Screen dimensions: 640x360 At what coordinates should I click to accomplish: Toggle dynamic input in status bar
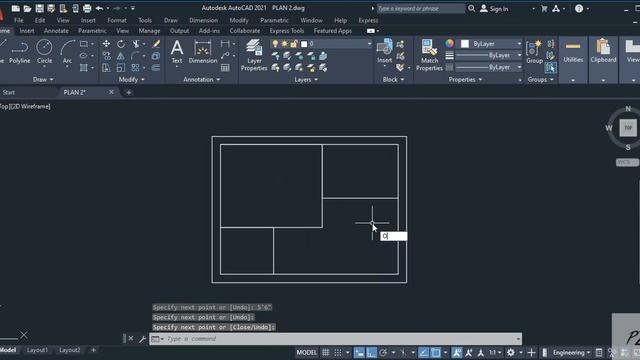point(359,353)
